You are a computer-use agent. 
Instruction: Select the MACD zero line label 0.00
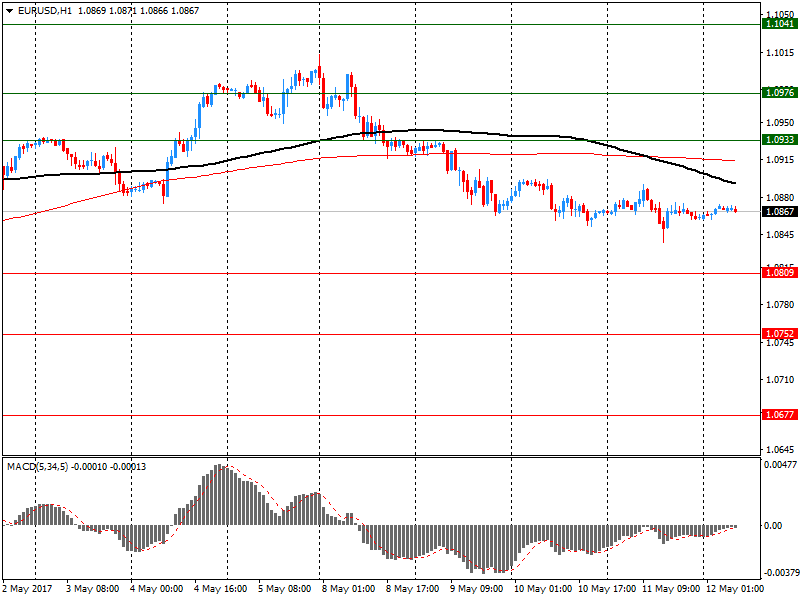click(773, 526)
